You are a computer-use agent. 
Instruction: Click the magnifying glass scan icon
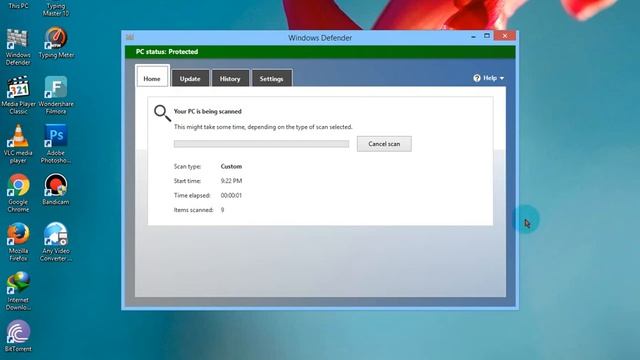pyautogui.click(x=162, y=113)
